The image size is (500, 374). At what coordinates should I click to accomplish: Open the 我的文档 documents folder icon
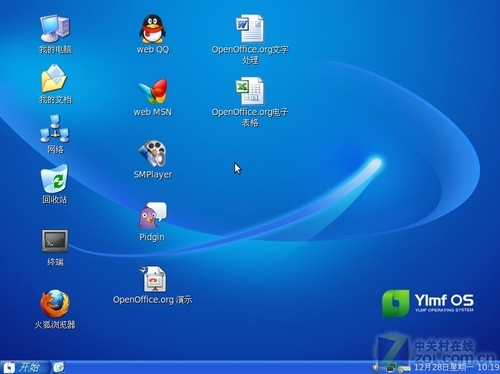54,79
